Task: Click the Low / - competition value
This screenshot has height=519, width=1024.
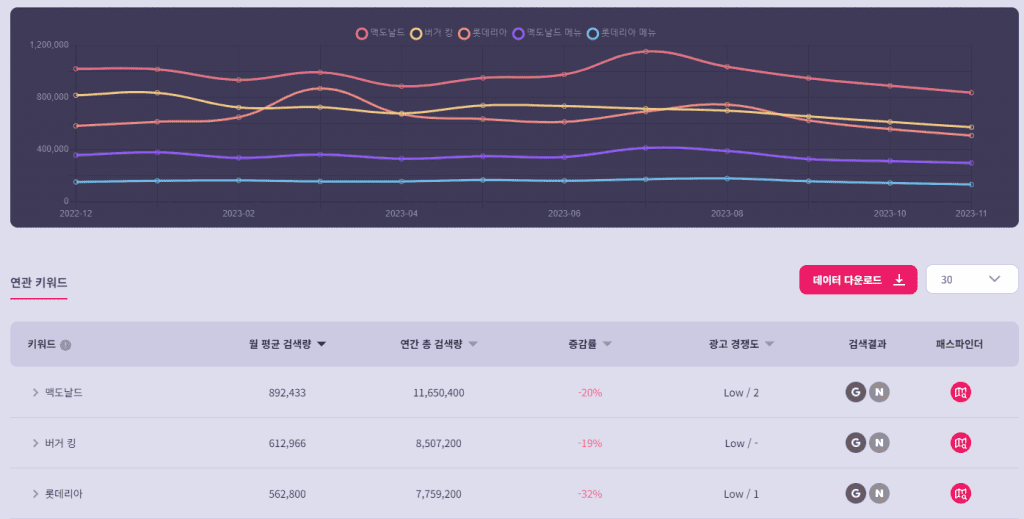Action: pos(741,444)
